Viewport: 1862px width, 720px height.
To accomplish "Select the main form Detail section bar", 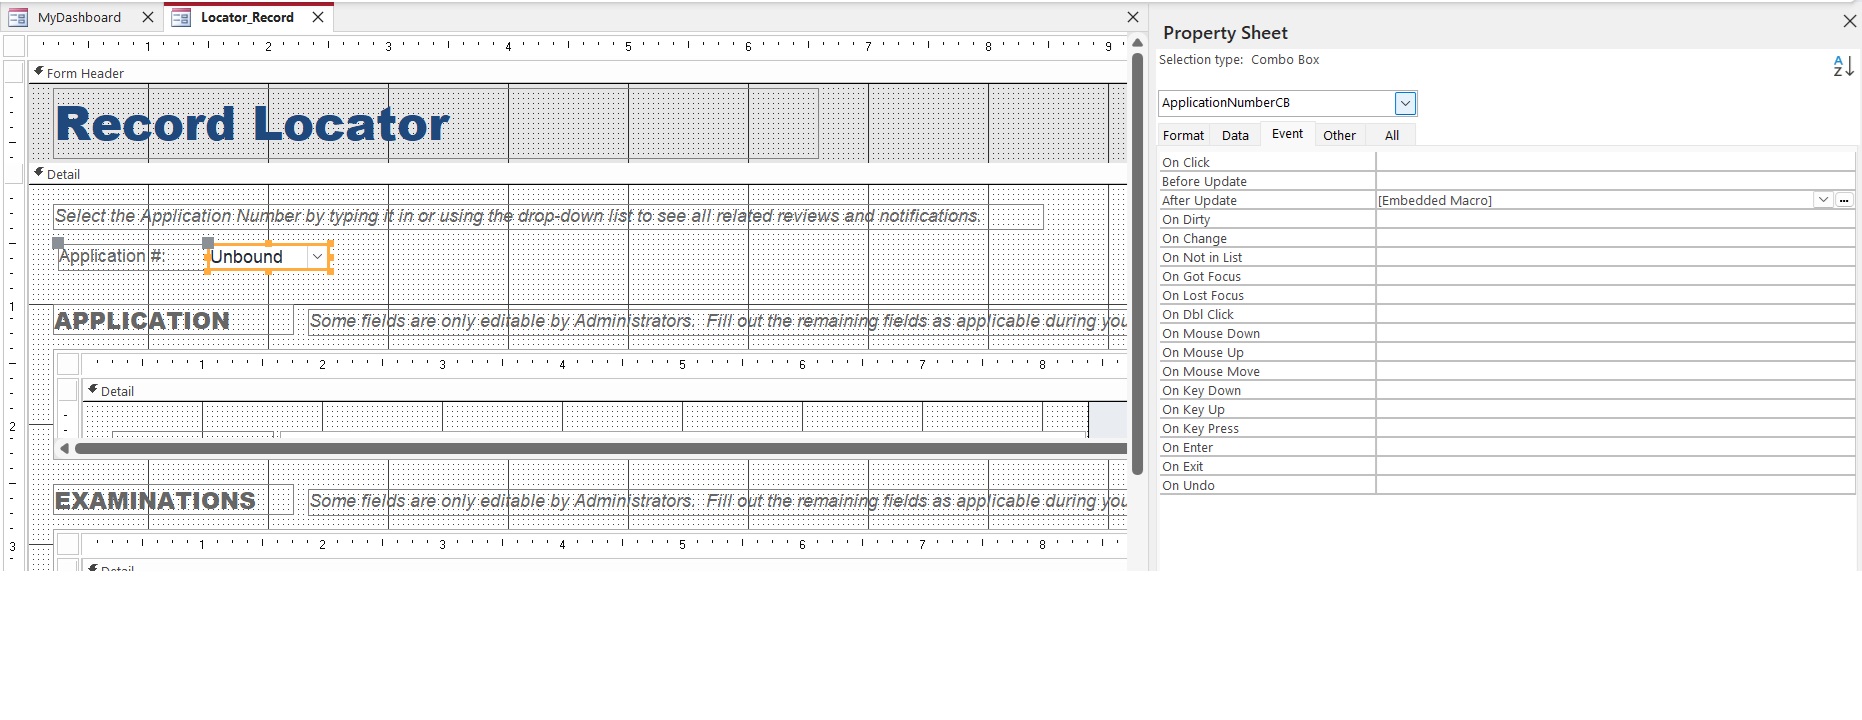I will [x=578, y=174].
